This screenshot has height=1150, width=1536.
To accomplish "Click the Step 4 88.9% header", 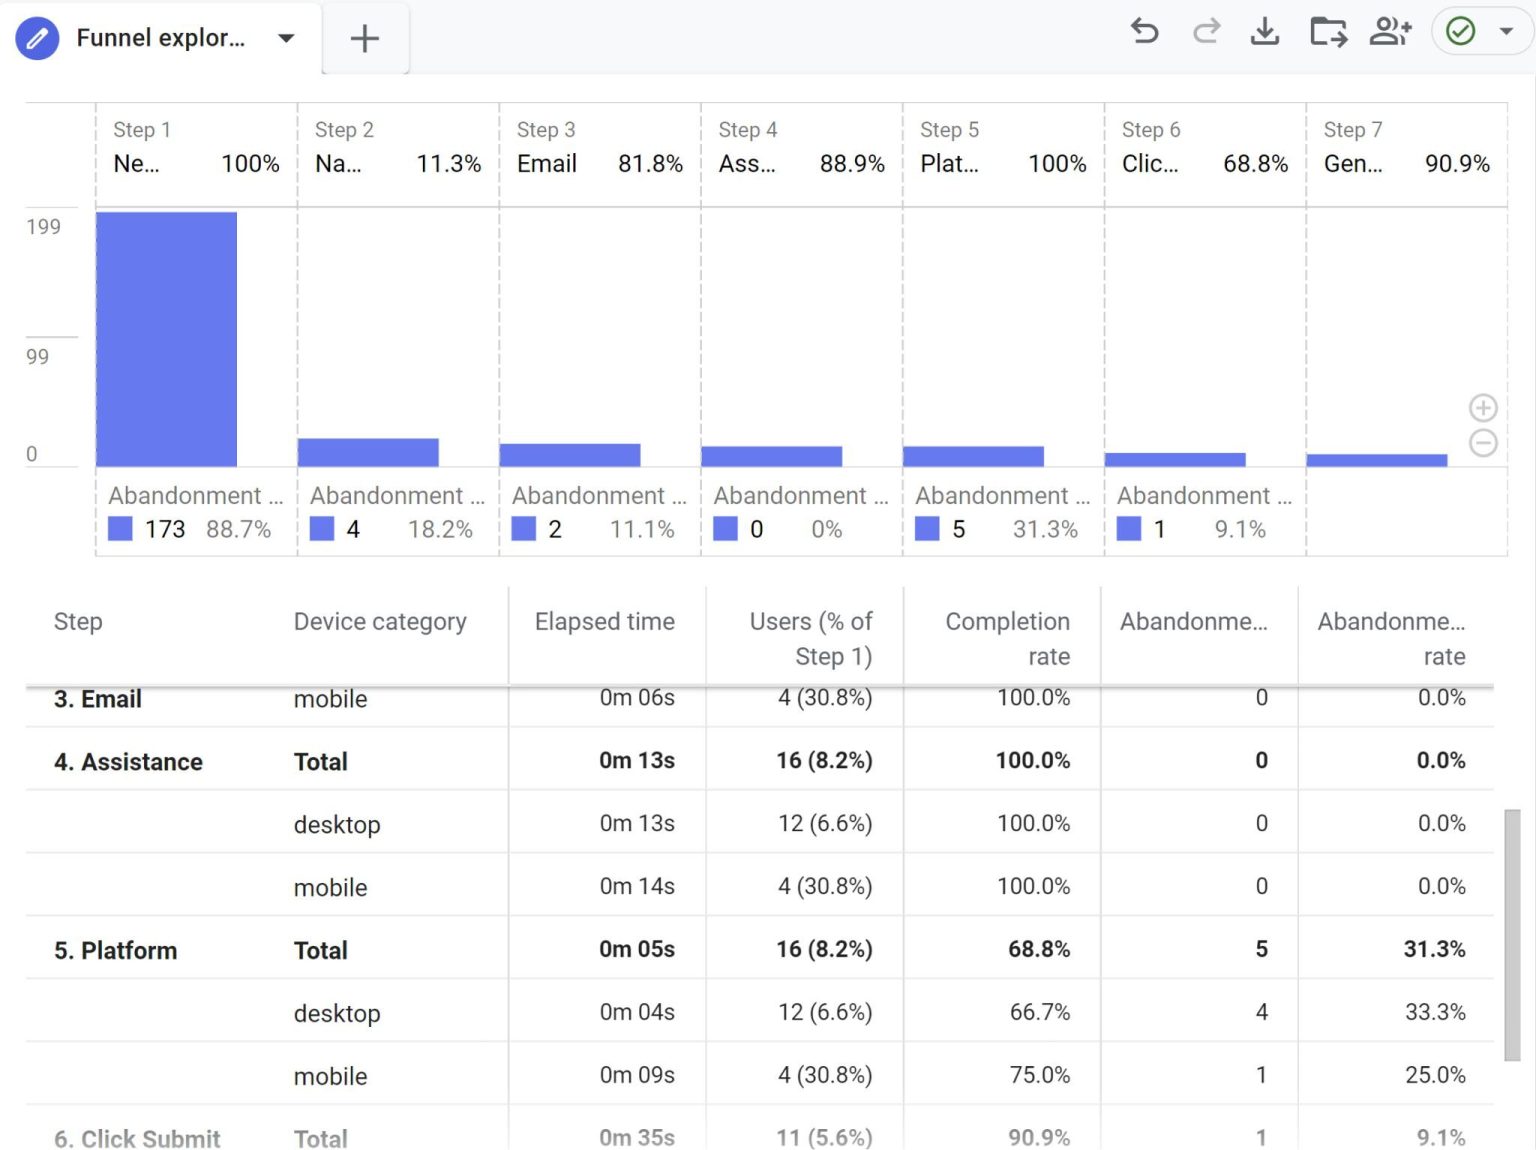I will pyautogui.click(x=852, y=164).
